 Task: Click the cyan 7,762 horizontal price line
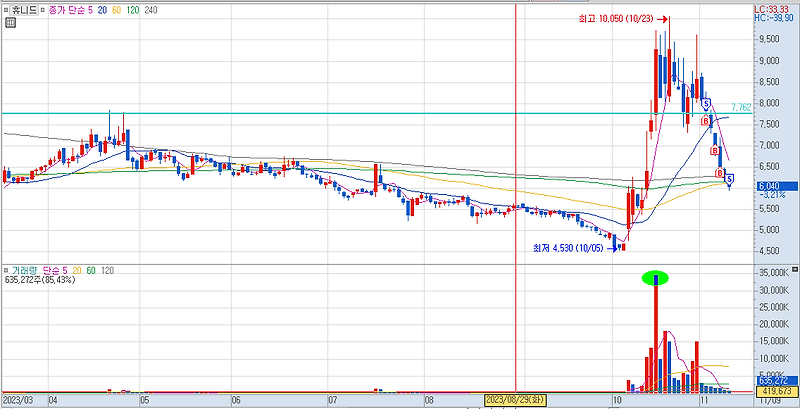click(x=377, y=113)
